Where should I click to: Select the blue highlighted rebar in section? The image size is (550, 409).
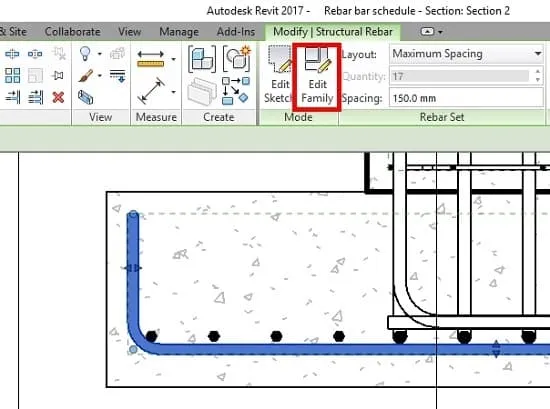click(x=316, y=349)
